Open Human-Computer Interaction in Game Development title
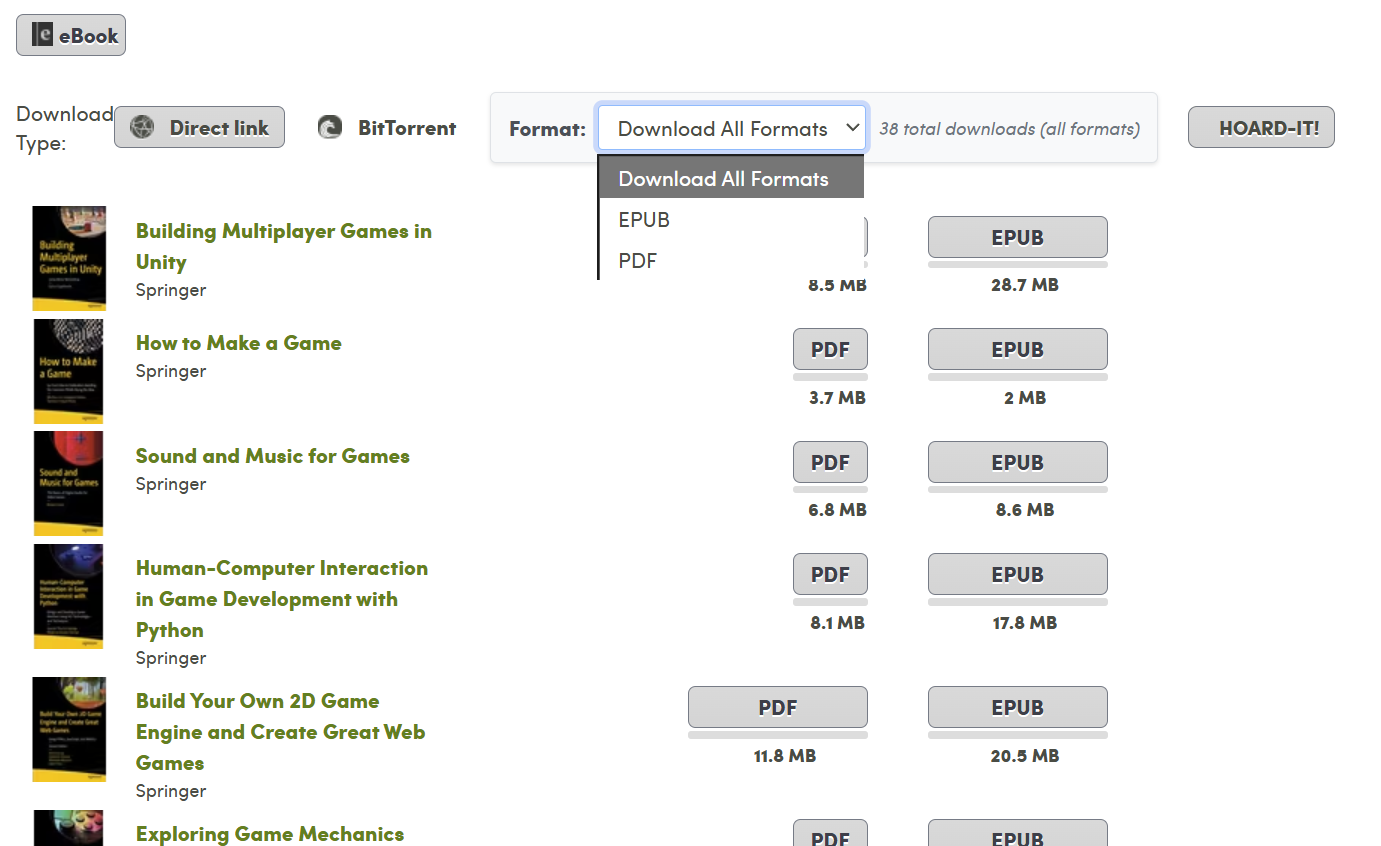The height and width of the screenshot is (846, 1381). pyautogui.click(x=282, y=599)
